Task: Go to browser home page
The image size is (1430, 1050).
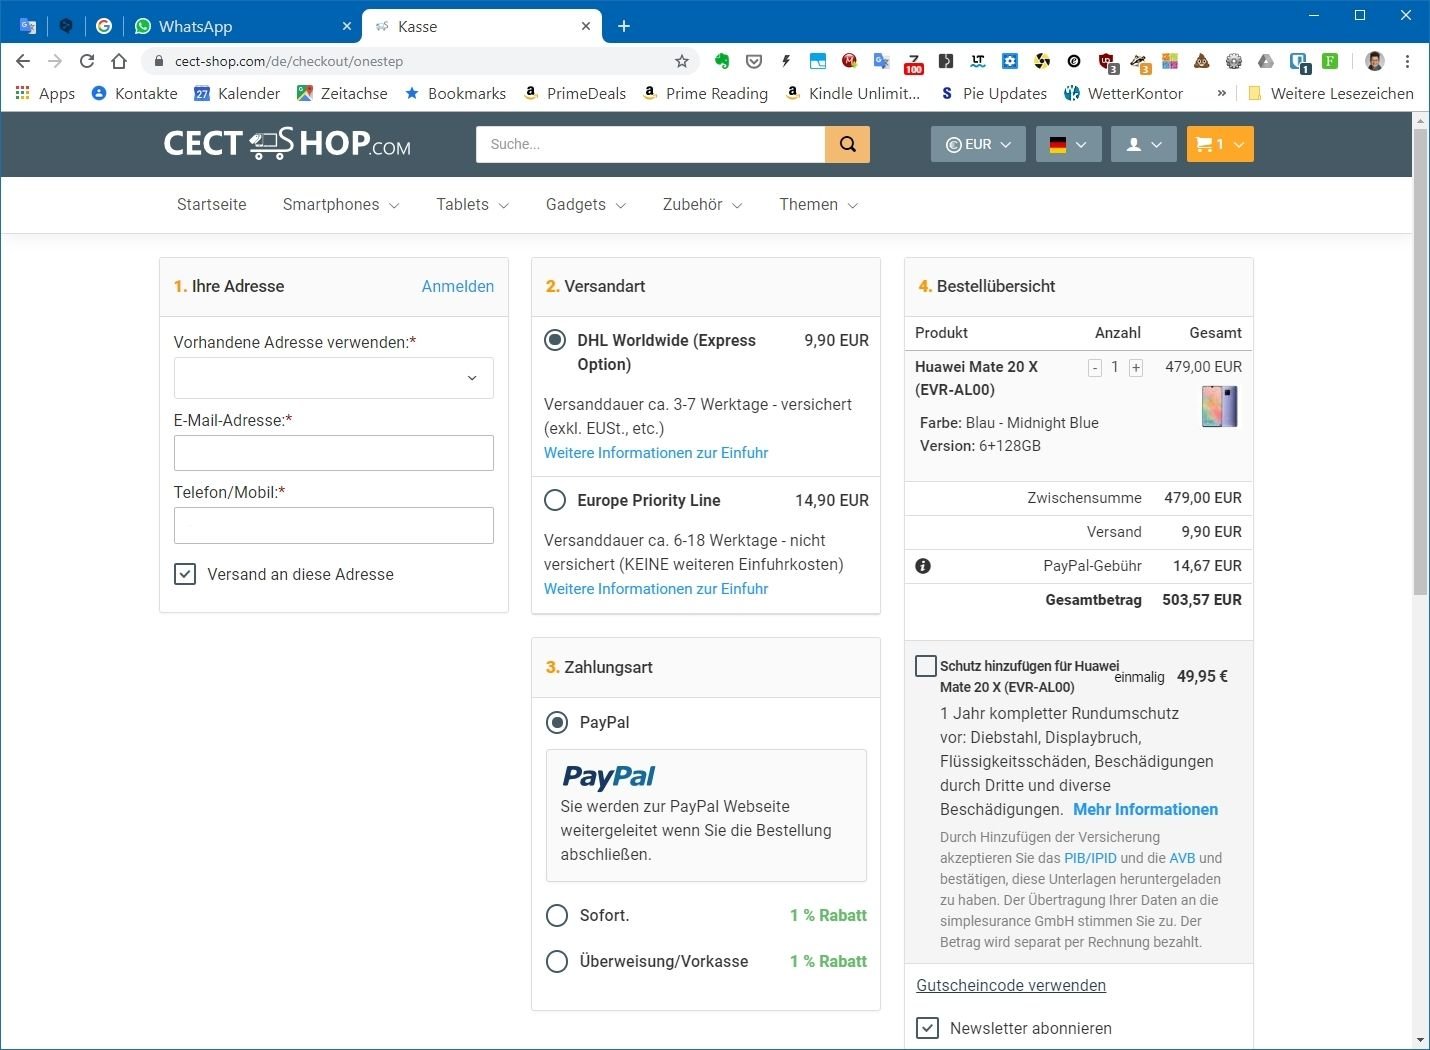Action: click(x=119, y=61)
